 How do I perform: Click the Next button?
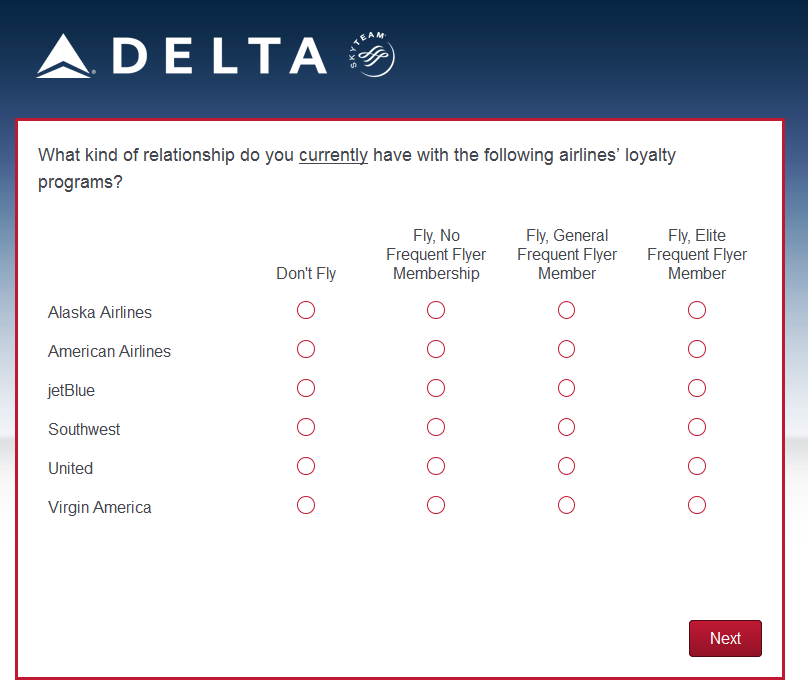pos(725,639)
